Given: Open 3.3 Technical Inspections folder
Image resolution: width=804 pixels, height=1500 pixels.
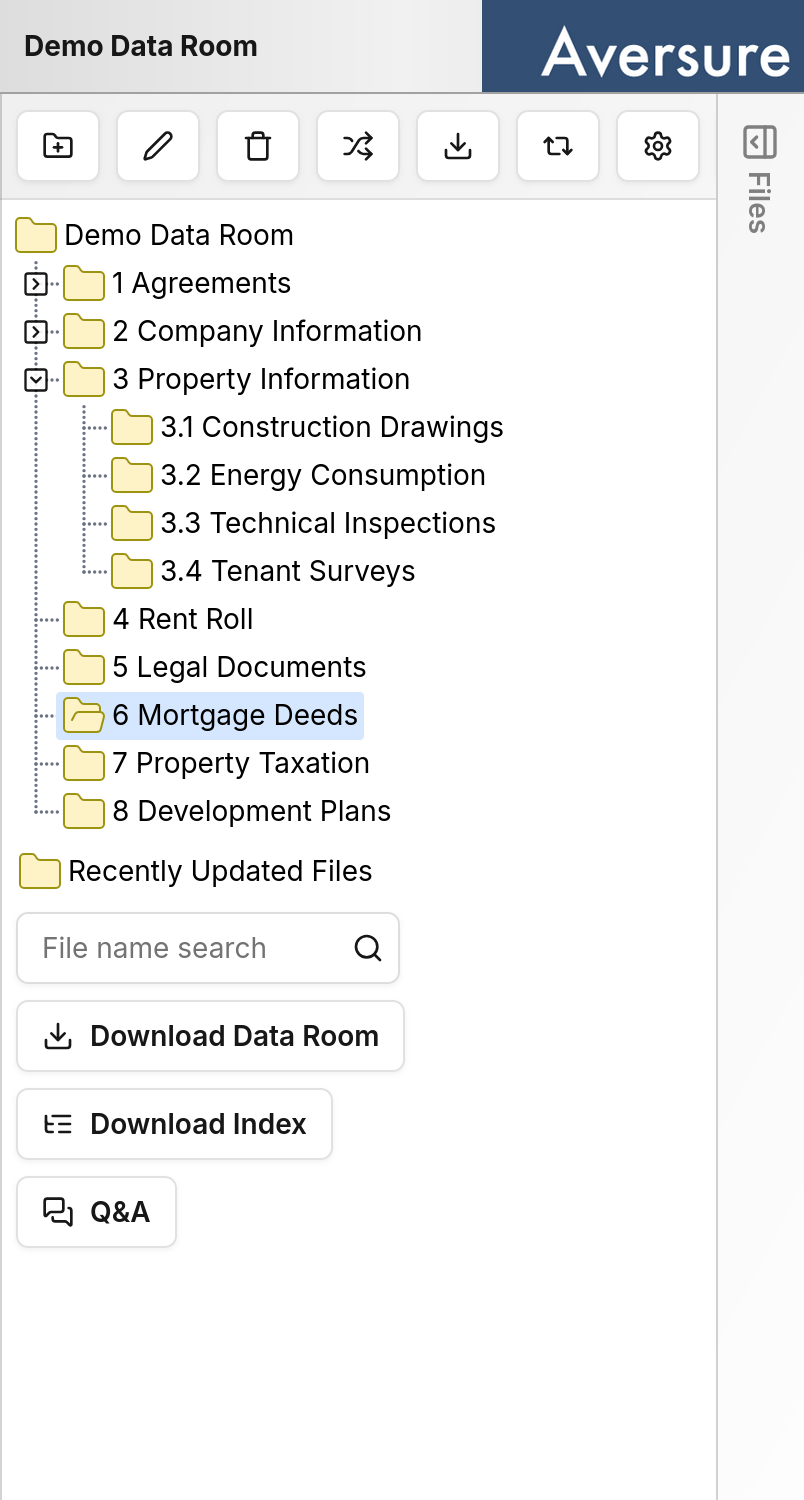Looking at the screenshot, I should (303, 524).
